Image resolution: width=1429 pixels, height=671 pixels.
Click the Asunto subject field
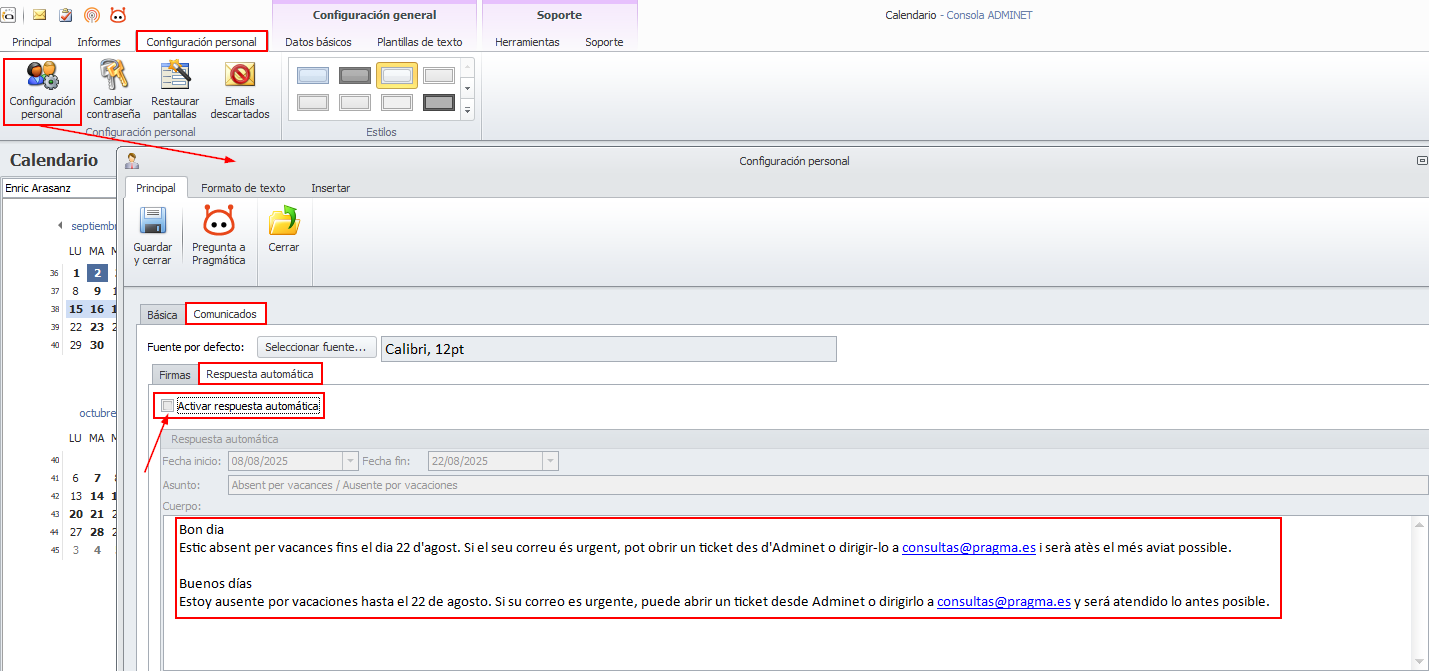click(x=828, y=485)
